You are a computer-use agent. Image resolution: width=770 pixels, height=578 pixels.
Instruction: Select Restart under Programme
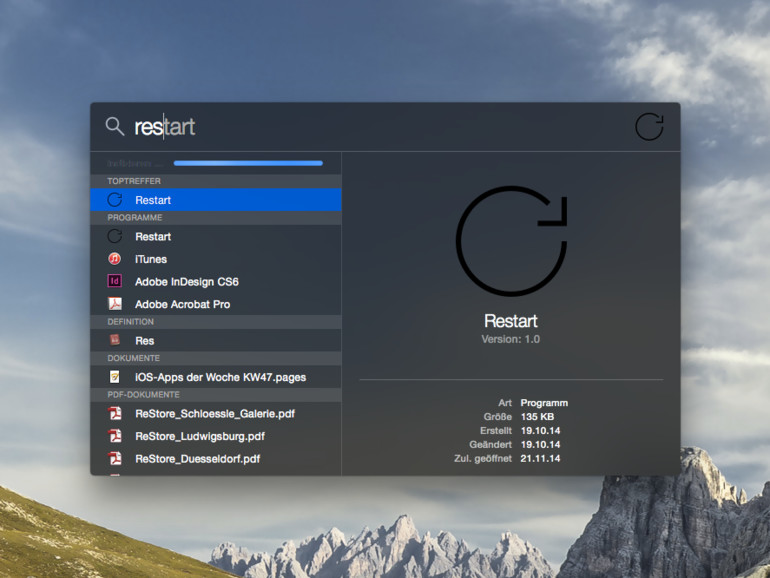[216, 236]
